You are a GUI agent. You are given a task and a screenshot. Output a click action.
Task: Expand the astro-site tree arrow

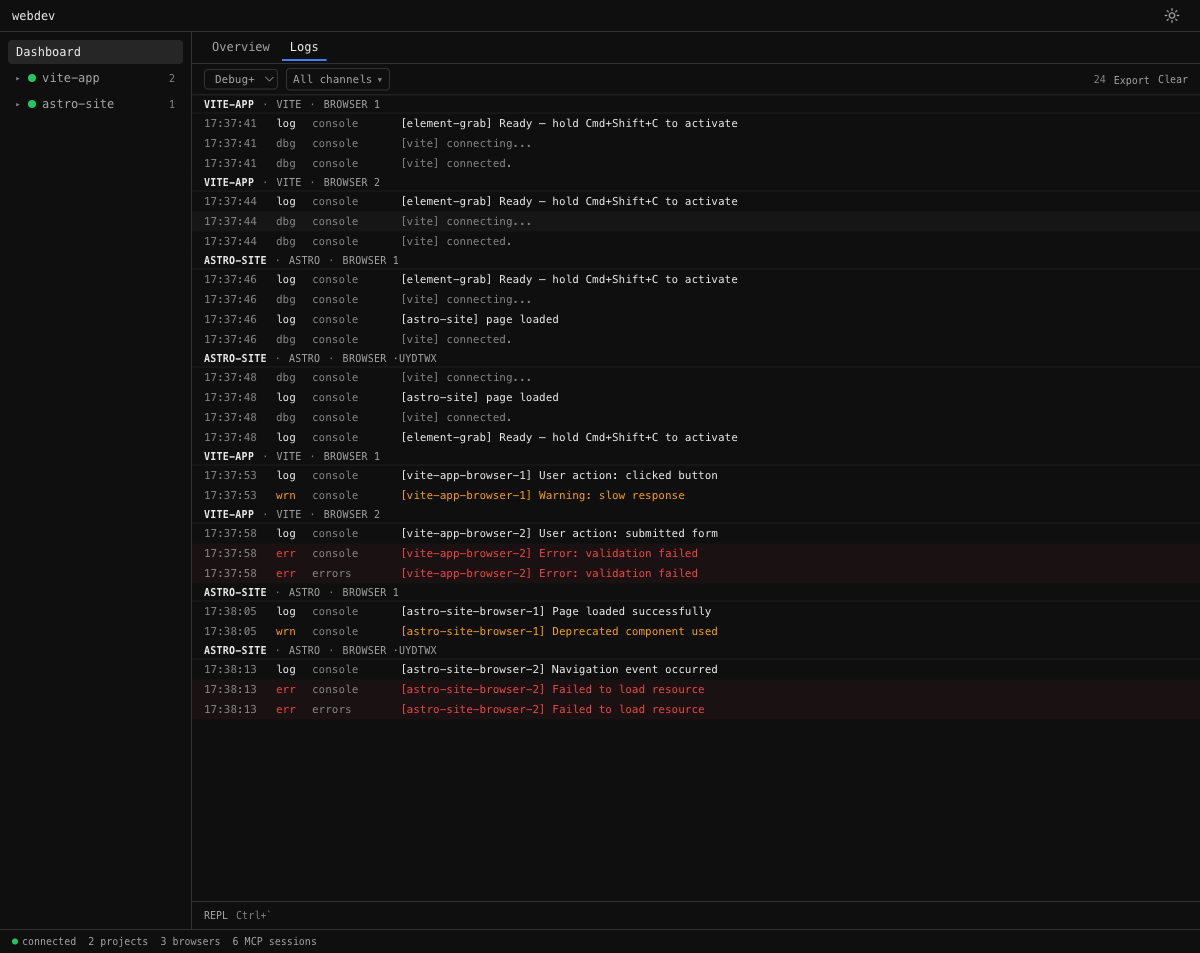tap(17, 104)
